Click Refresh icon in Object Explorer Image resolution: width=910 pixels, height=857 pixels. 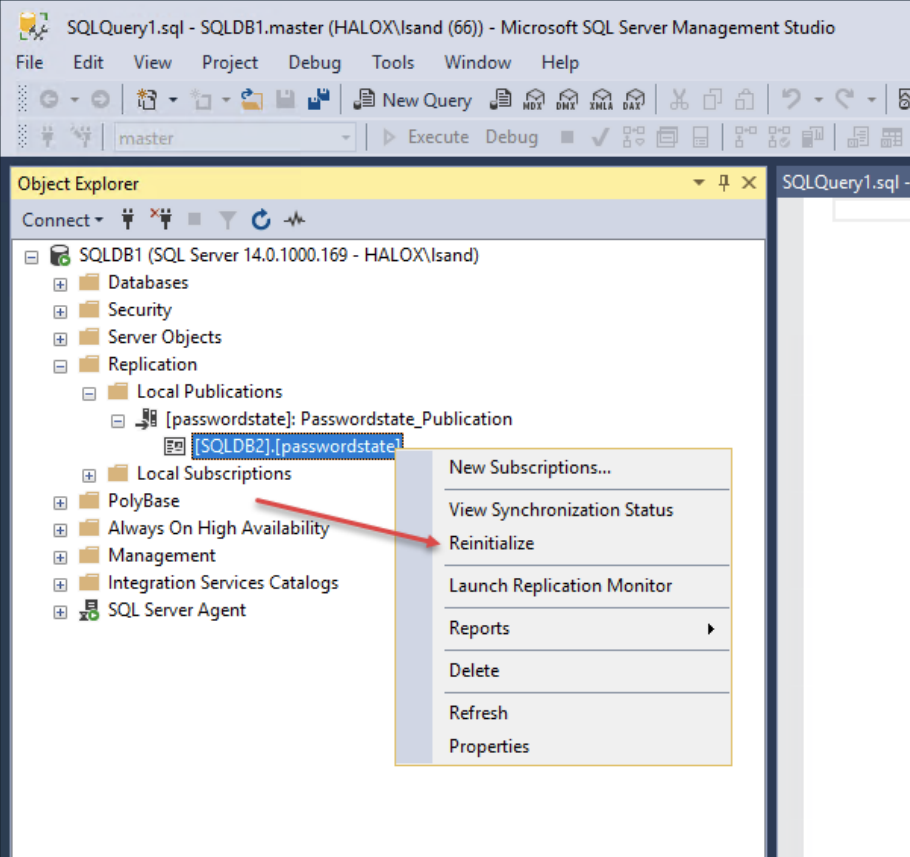(261, 220)
